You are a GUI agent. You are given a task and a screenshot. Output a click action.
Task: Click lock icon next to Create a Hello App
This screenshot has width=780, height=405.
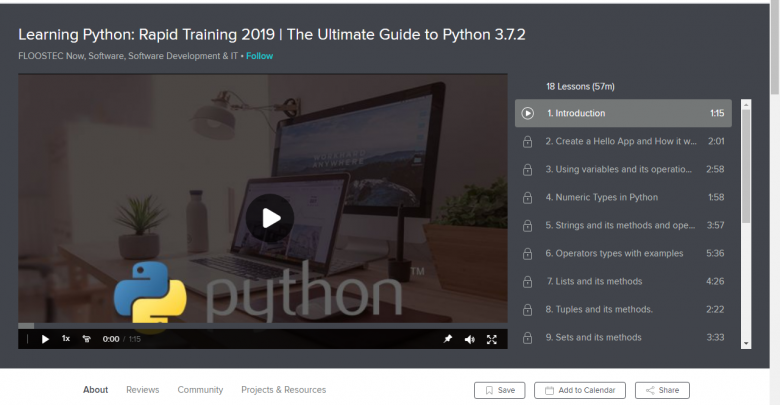(x=527, y=142)
